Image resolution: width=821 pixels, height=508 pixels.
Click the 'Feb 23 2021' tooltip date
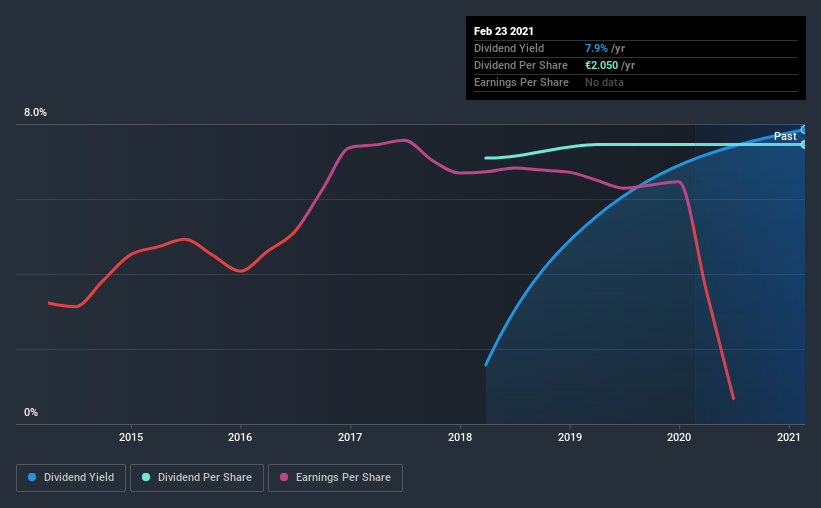504,31
